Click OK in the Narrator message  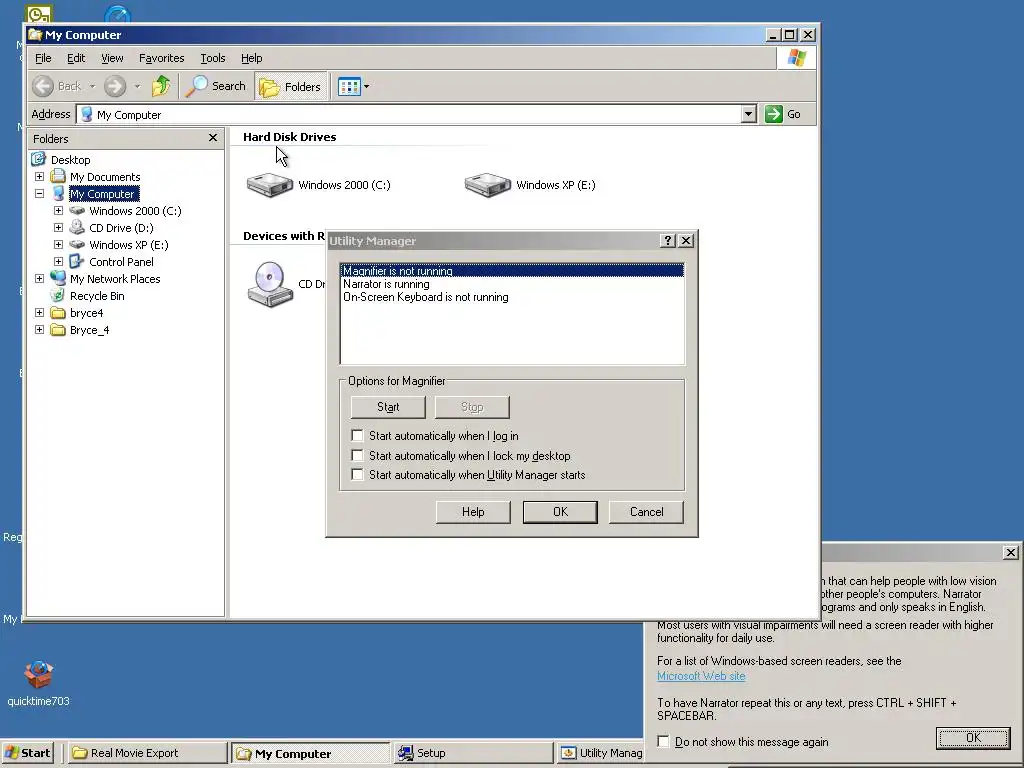coord(973,738)
